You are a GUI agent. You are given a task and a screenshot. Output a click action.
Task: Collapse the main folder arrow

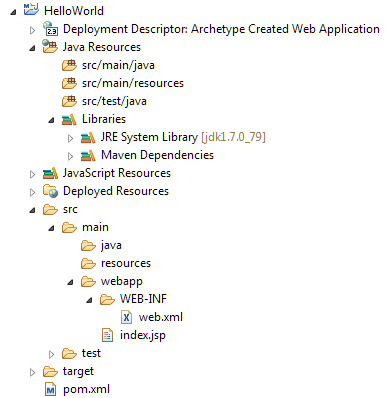coord(51,229)
